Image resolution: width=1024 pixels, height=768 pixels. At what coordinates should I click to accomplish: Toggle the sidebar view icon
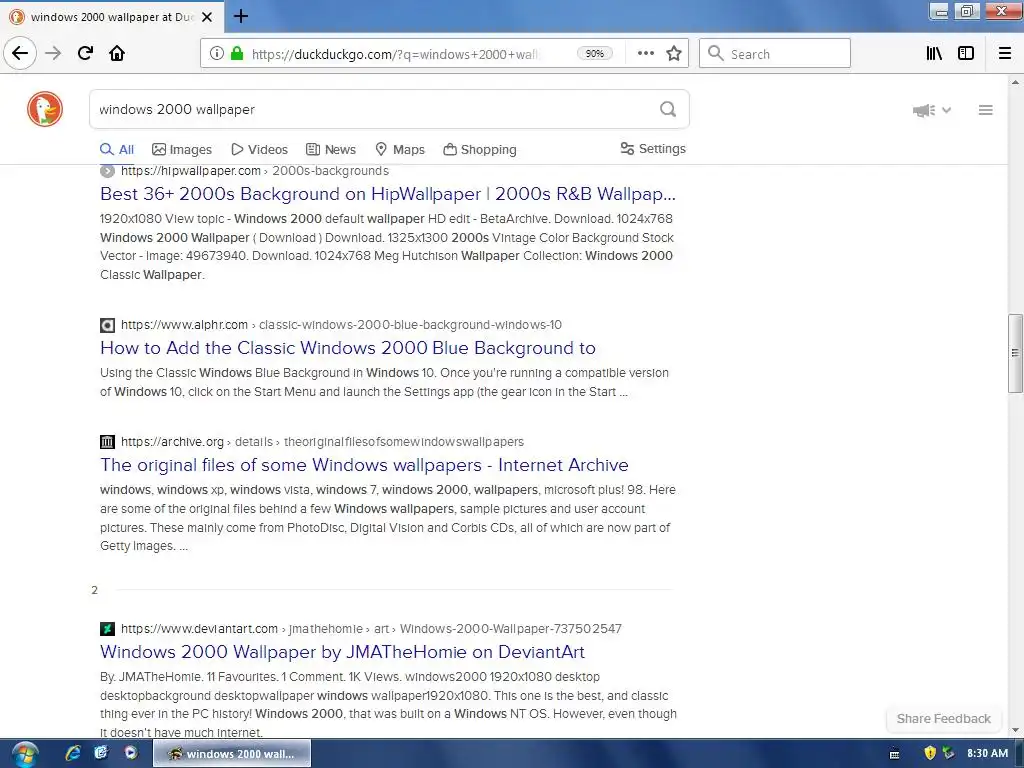coord(966,54)
